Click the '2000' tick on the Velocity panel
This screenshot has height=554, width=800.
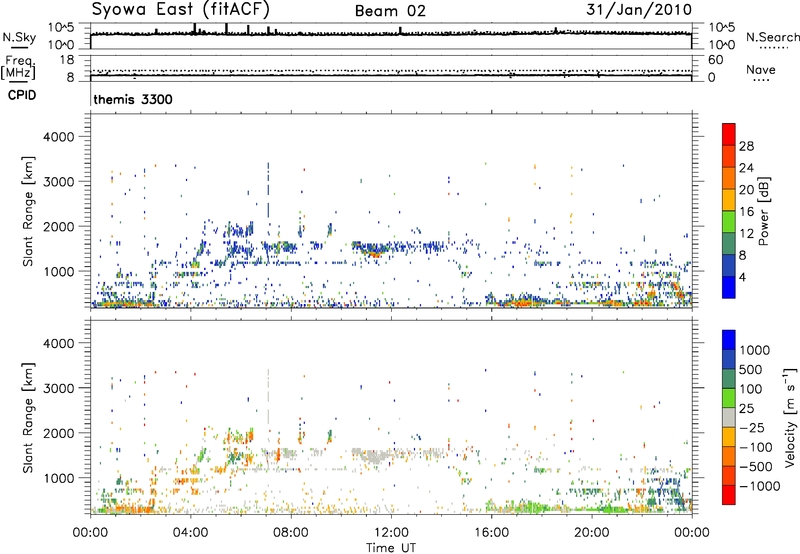pos(59,433)
